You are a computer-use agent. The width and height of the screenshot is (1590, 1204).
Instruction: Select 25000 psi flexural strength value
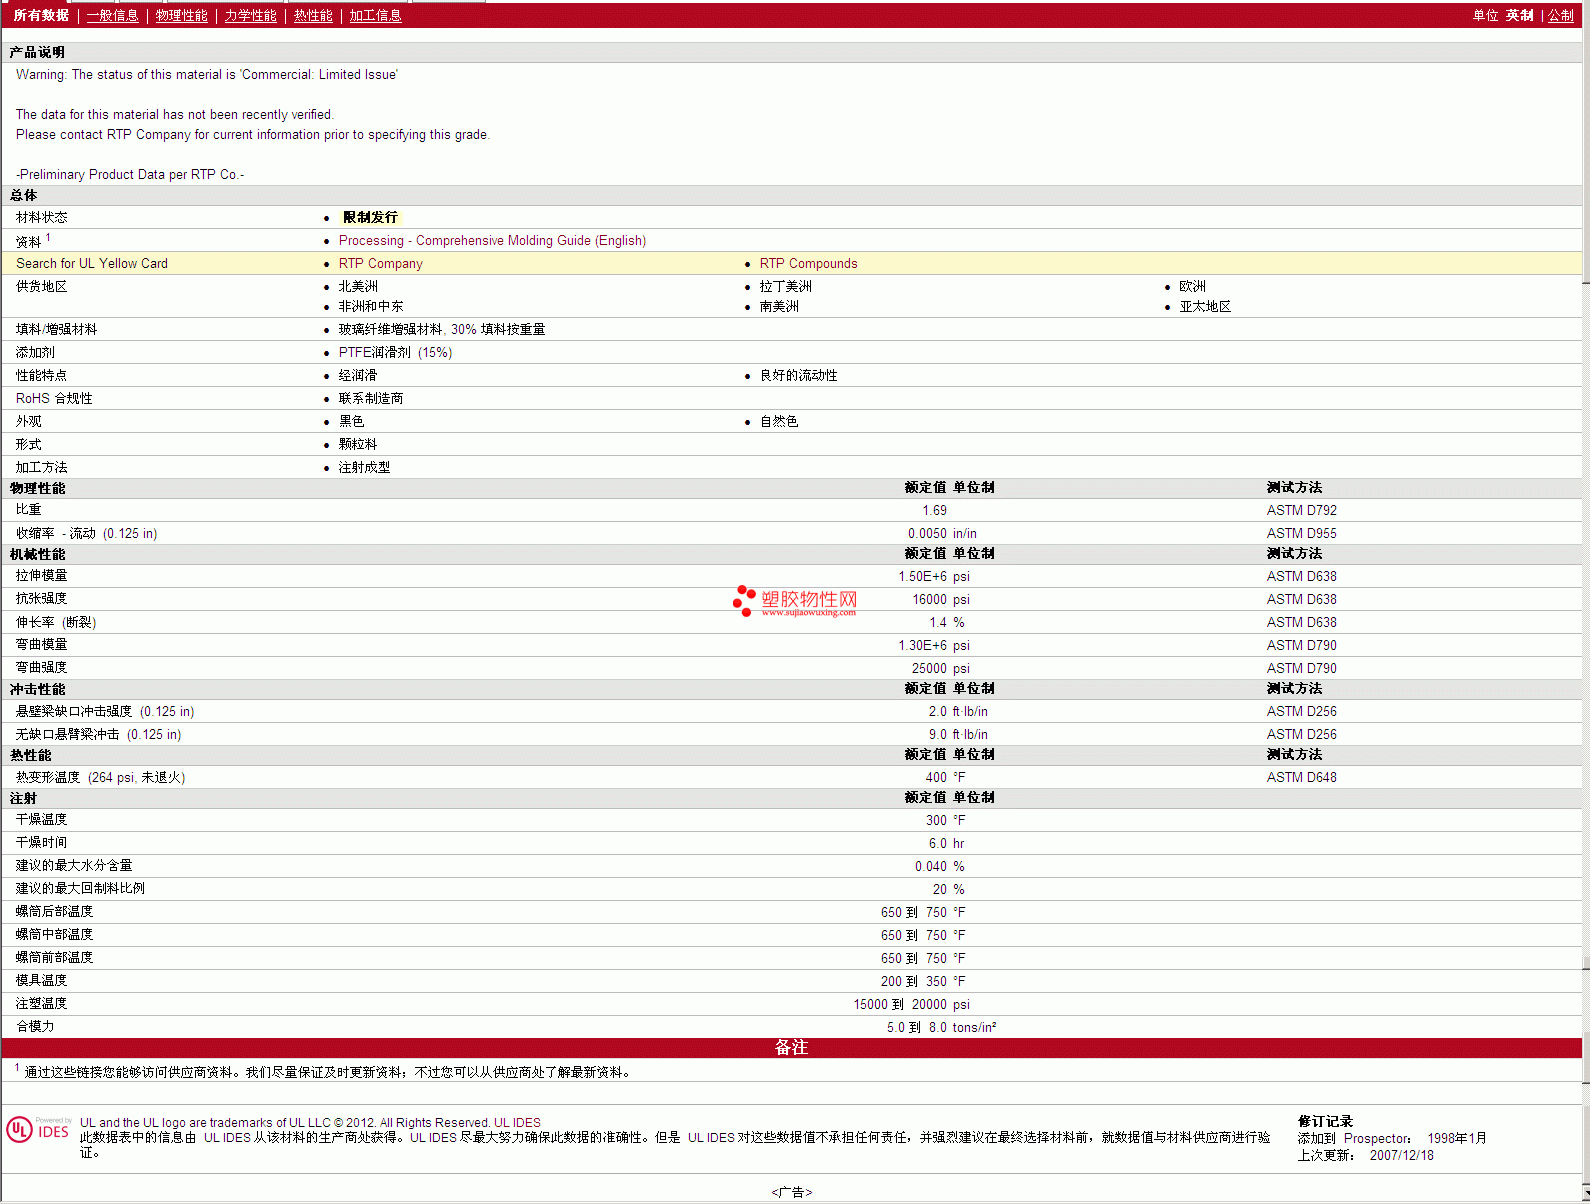(940, 669)
